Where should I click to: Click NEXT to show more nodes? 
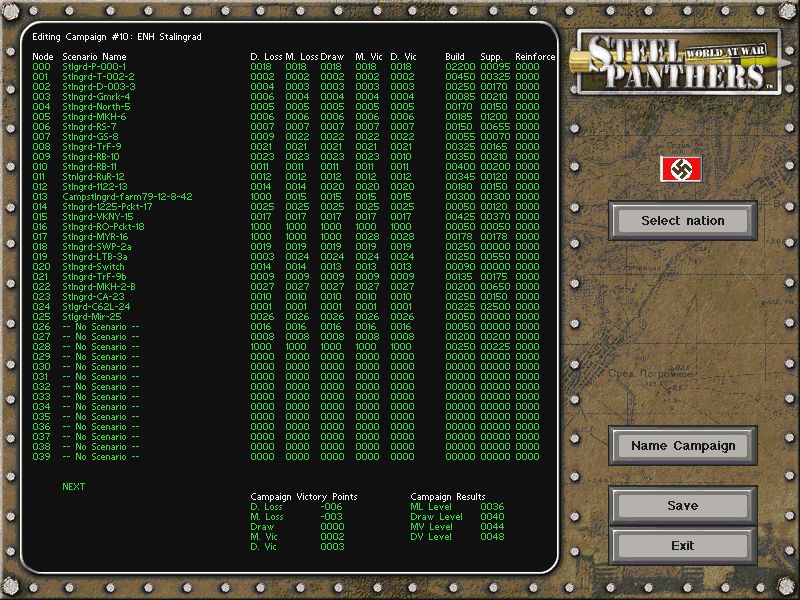click(x=73, y=487)
